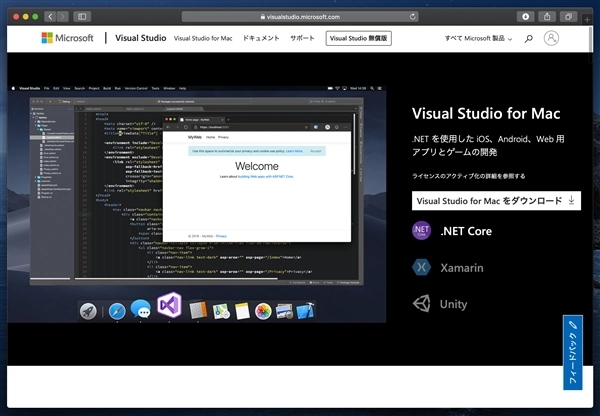Open the サポート nav item

[302, 38]
